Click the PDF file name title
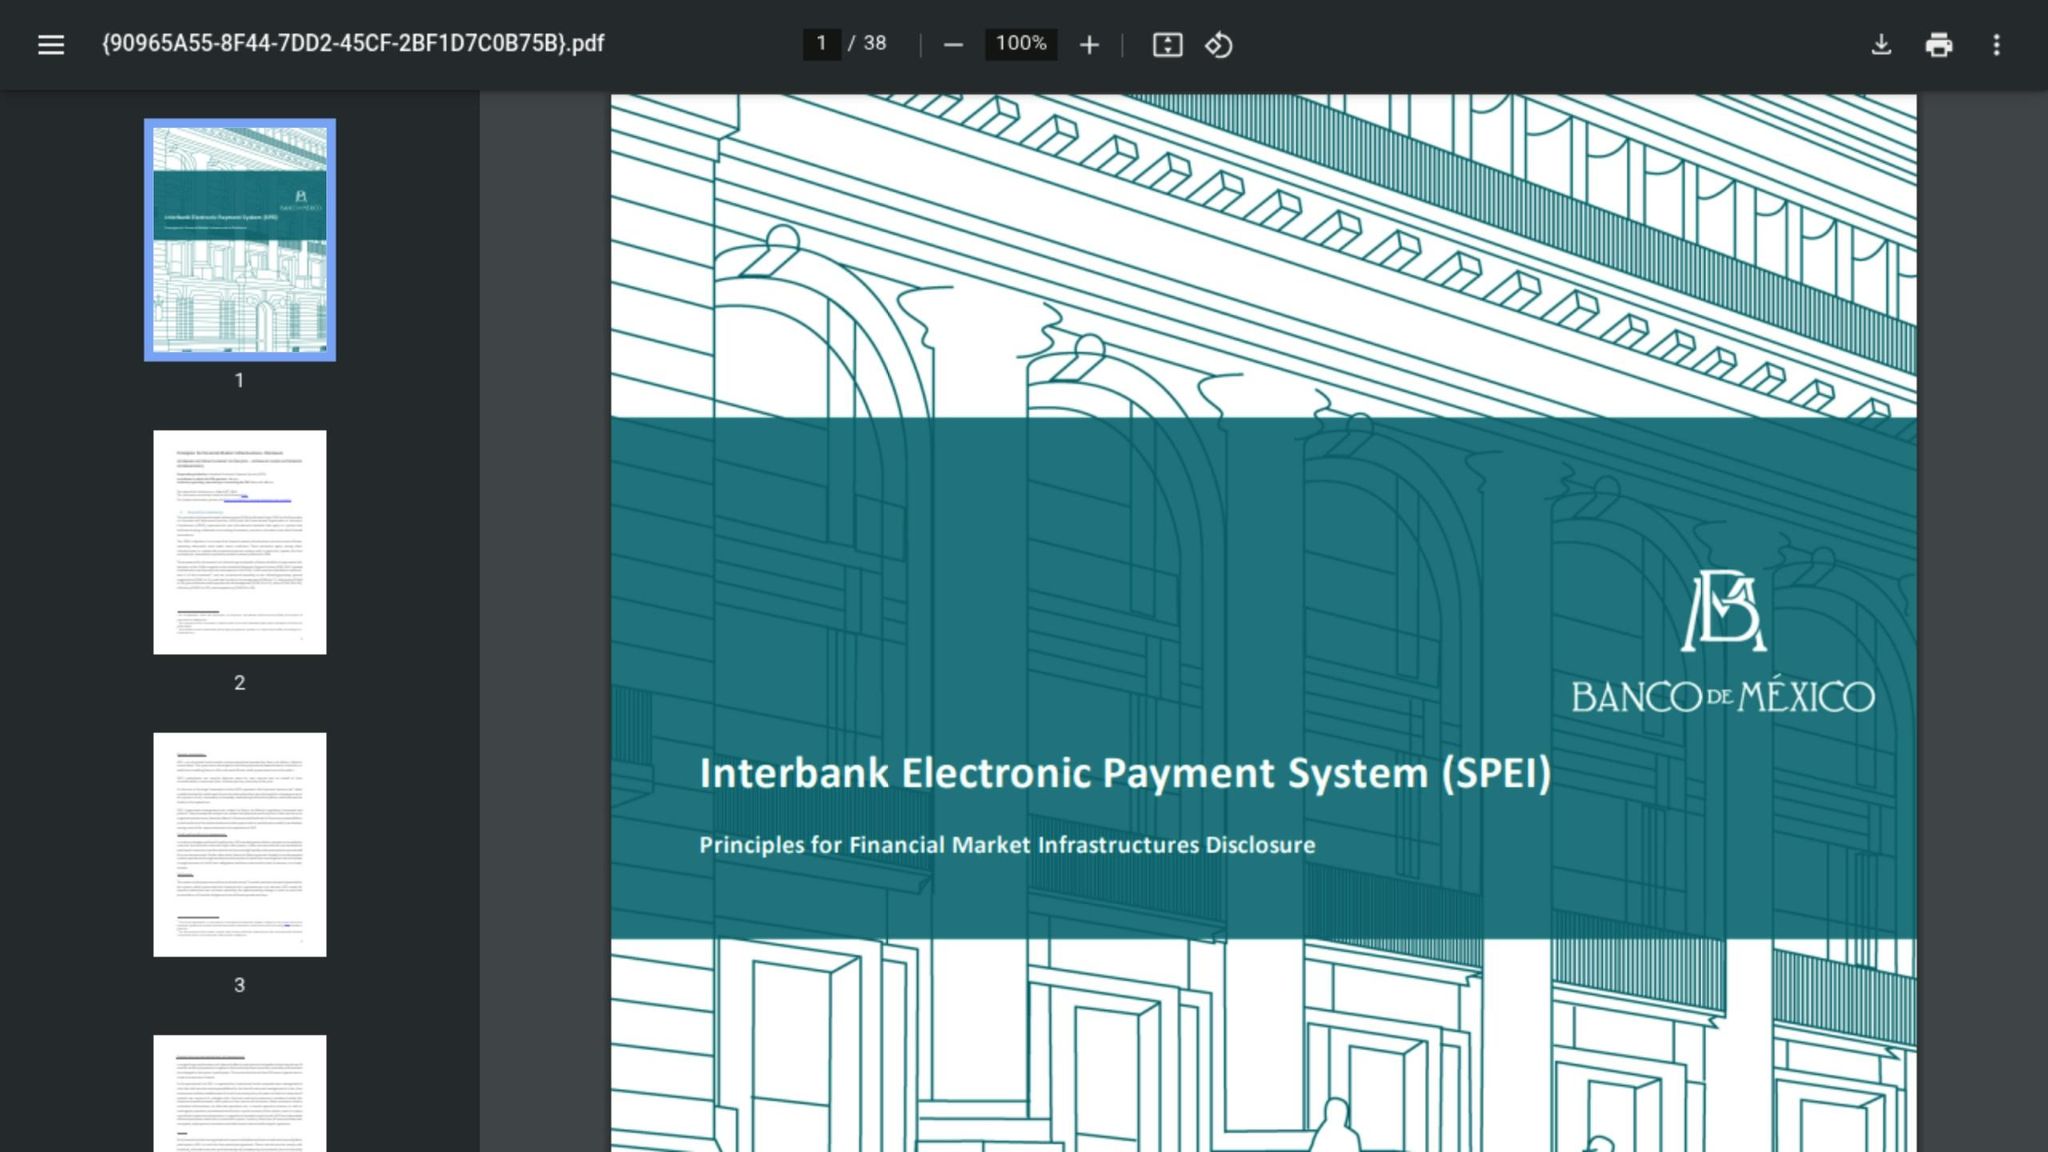 coord(353,43)
